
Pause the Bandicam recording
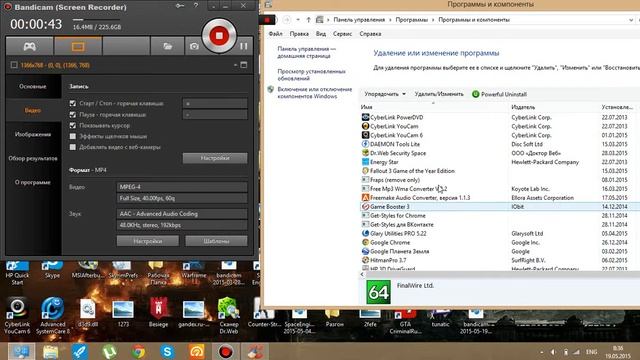coord(244,46)
